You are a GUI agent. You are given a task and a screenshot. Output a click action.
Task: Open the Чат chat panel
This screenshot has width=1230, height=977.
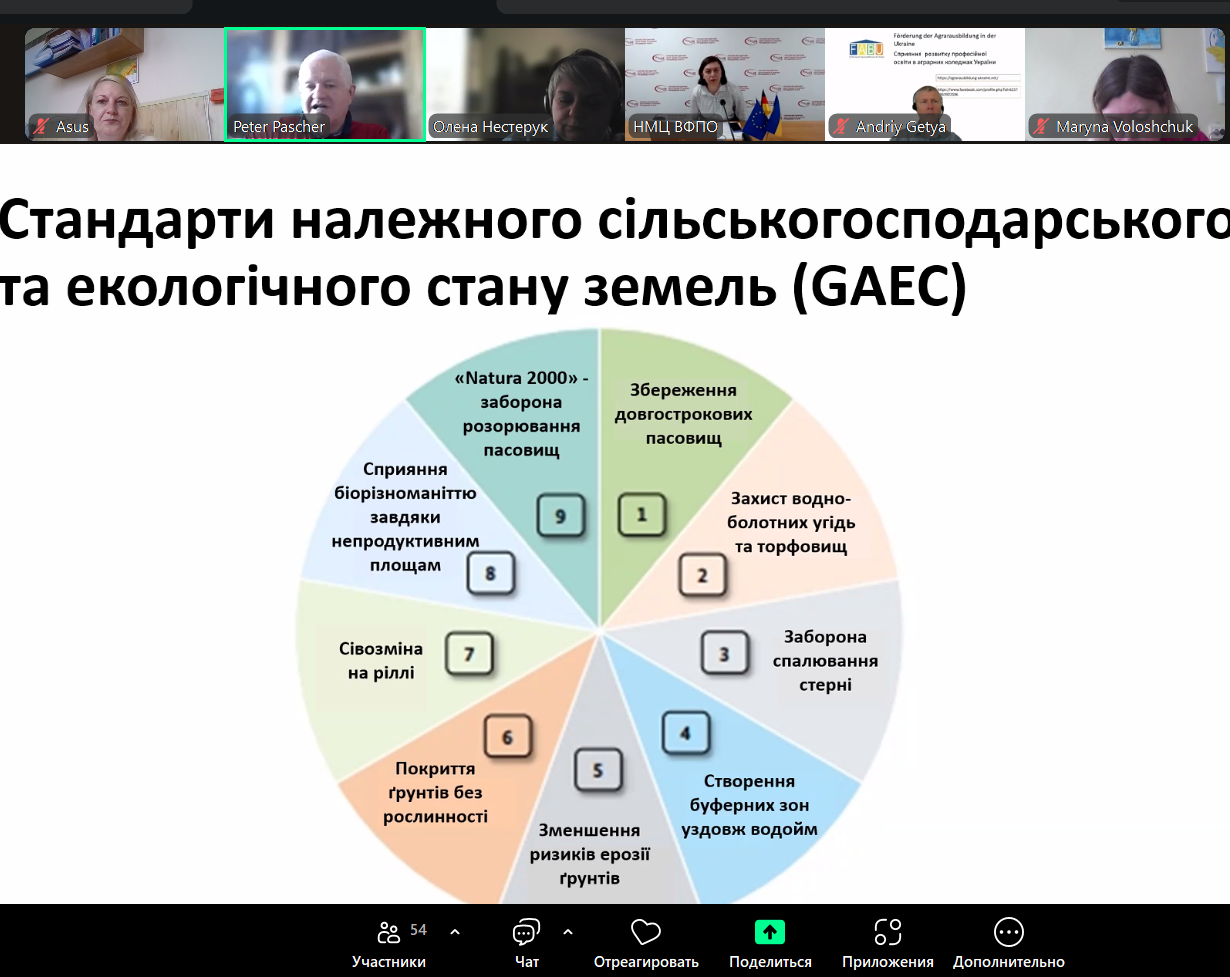(526, 944)
